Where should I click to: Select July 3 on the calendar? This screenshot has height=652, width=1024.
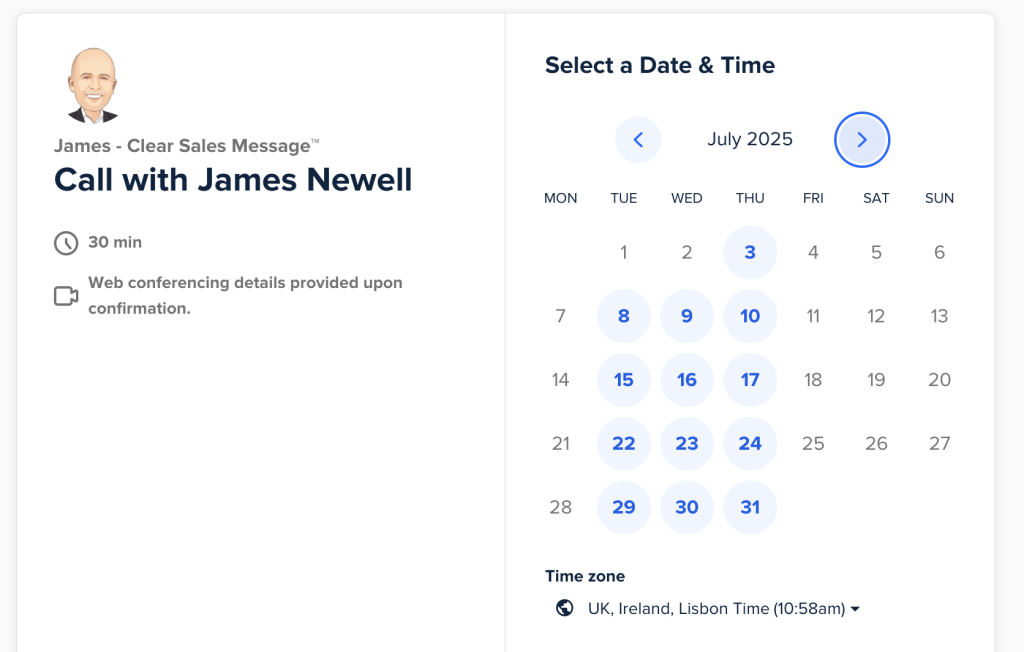[750, 252]
